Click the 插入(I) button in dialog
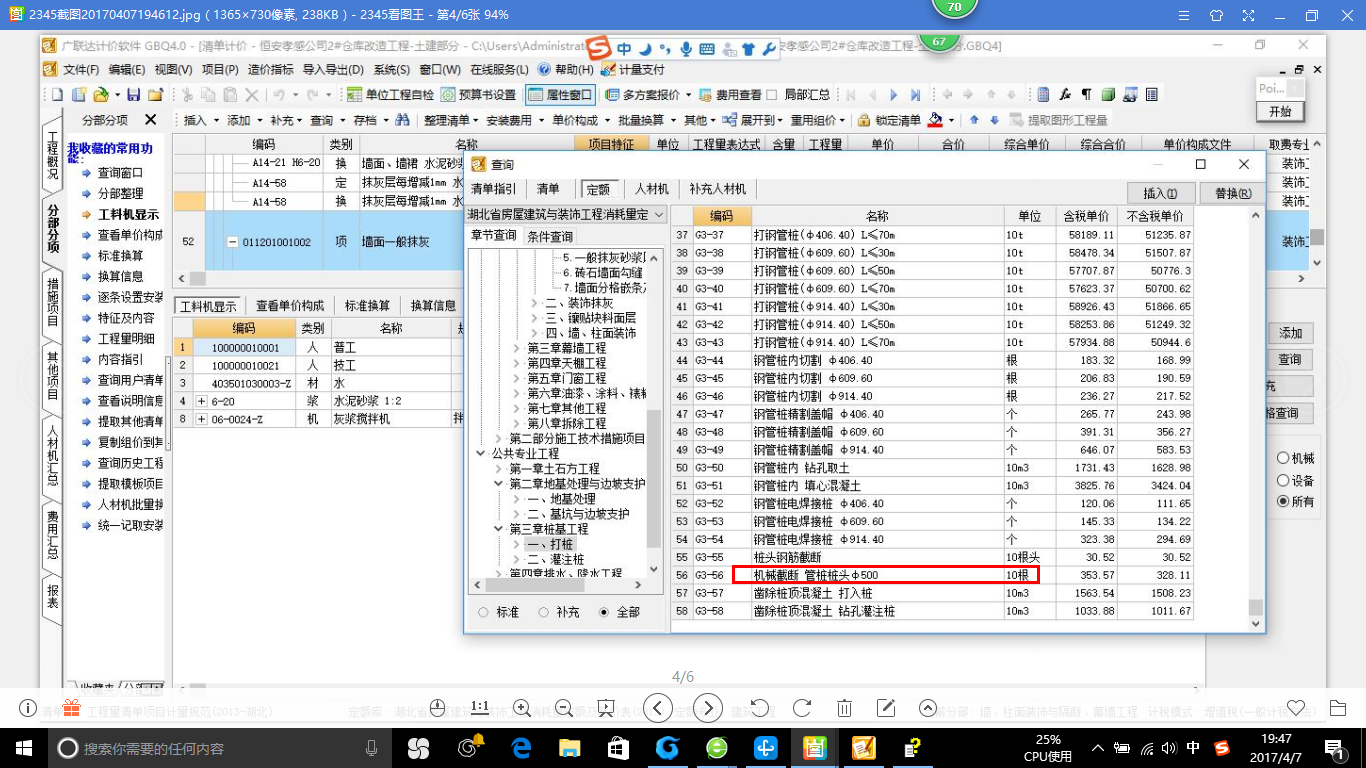The height and width of the screenshot is (768, 1366). pyautogui.click(x=1160, y=193)
